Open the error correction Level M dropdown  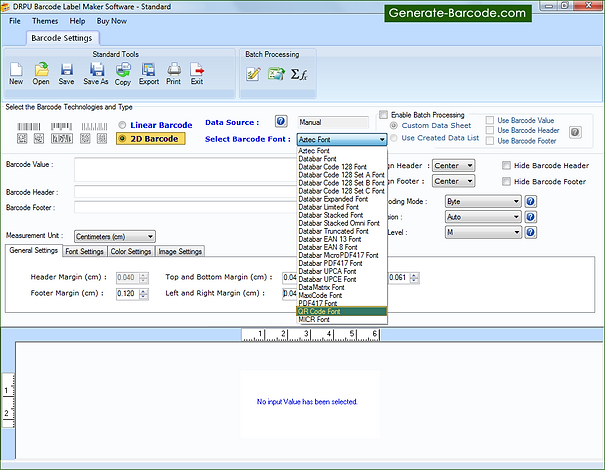click(x=483, y=232)
